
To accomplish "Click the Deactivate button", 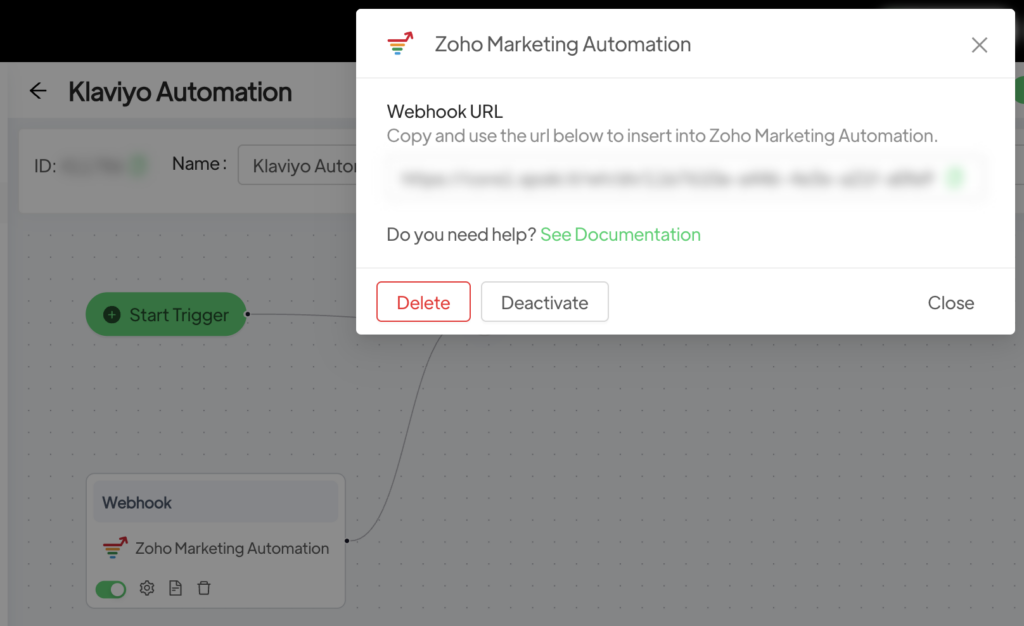I will (544, 302).
